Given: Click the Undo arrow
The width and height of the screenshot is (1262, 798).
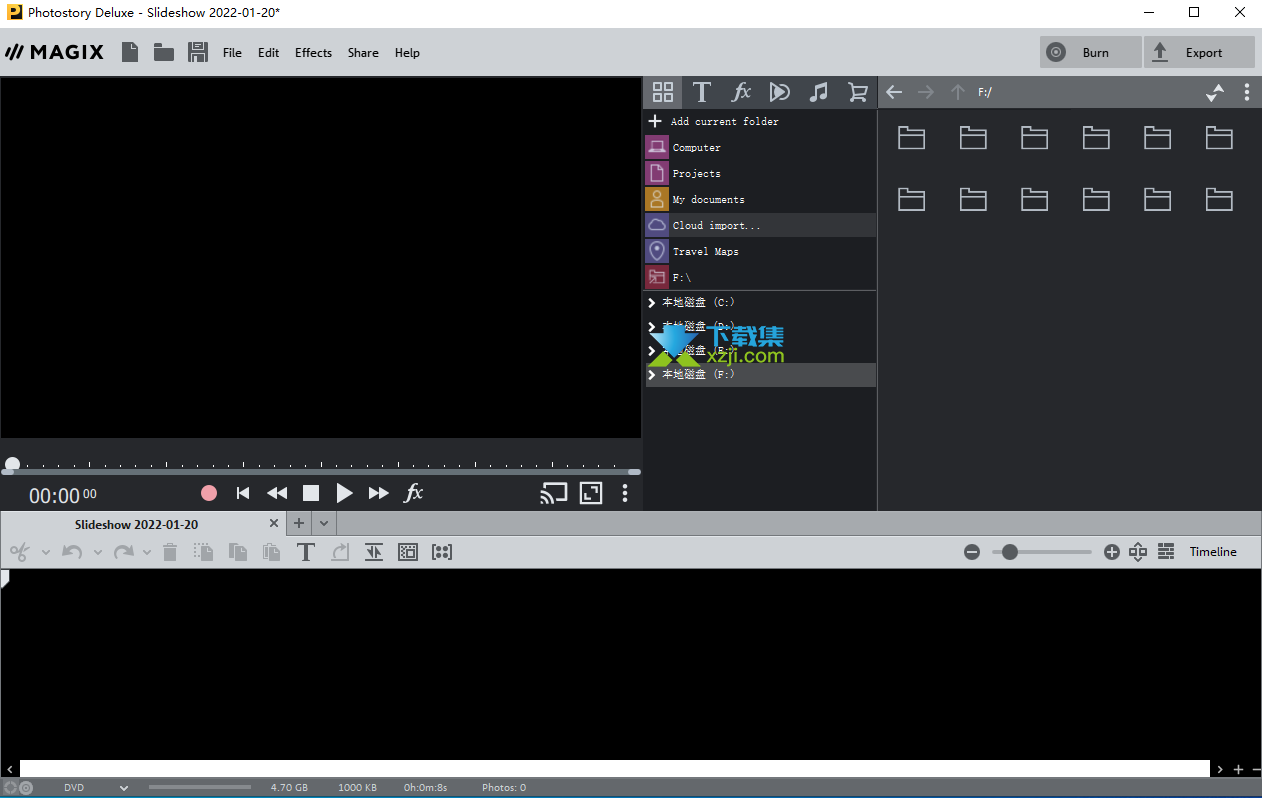Looking at the screenshot, I should click(72, 552).
